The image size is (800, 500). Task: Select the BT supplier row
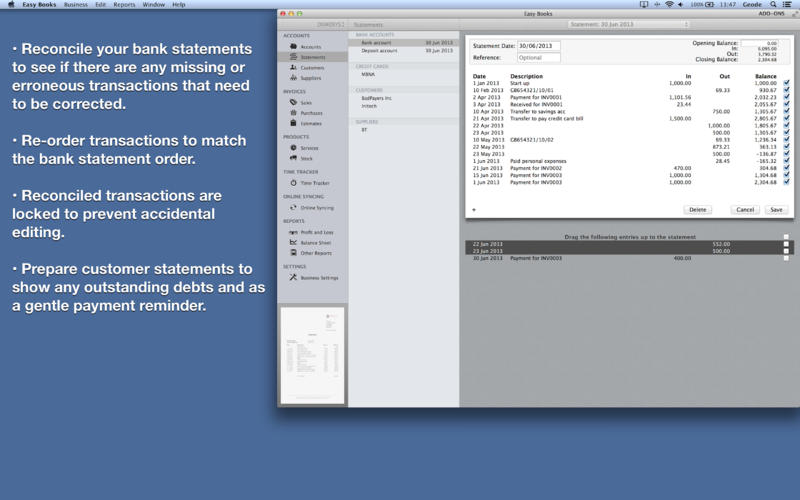click(404, 130)
